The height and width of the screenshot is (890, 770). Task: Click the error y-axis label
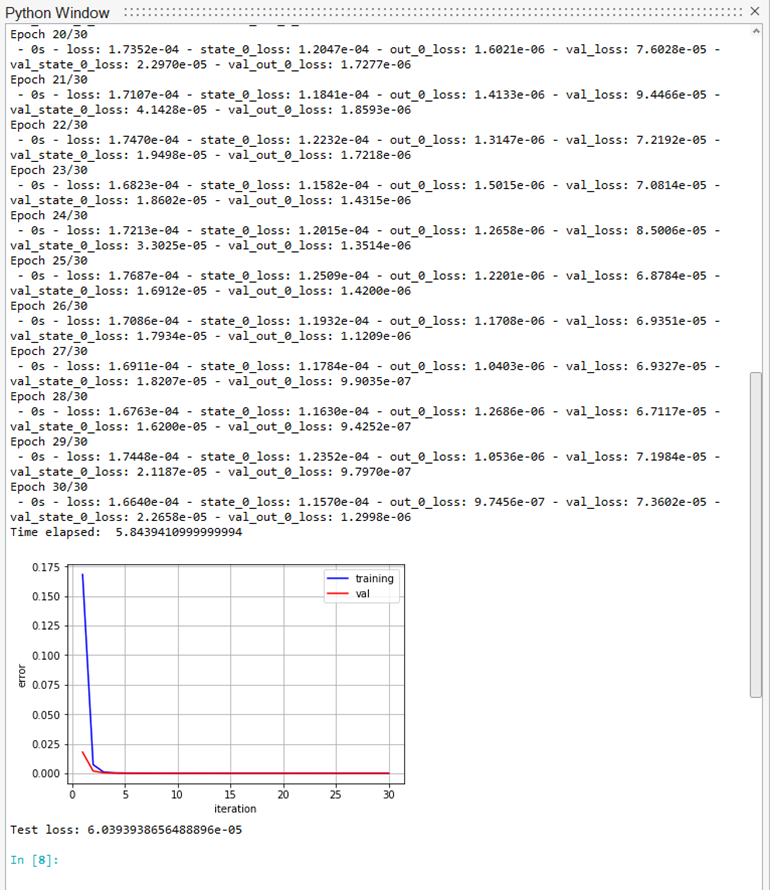point(22,675)
